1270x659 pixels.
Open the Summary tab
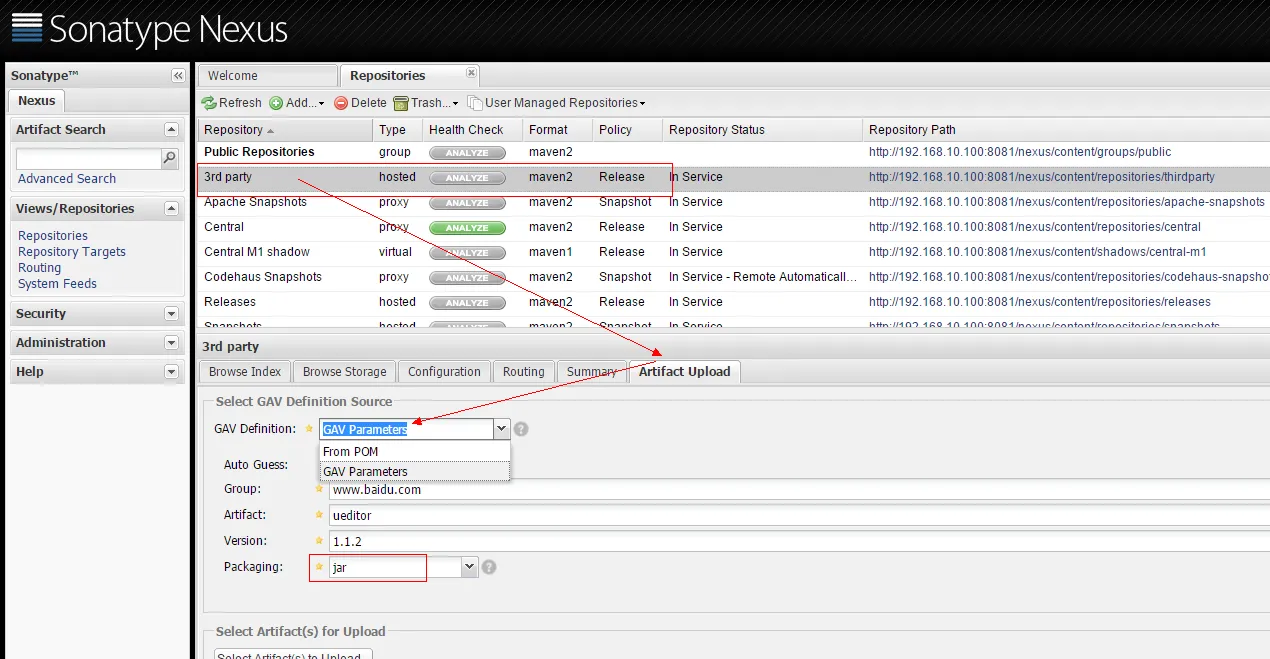point(591,372)
